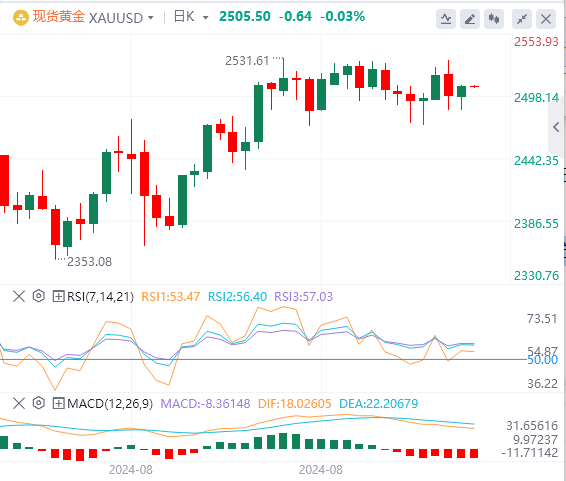
Task: Remove the RSI indicator panel
Action: pyautogui.click(x=19, y=296)
